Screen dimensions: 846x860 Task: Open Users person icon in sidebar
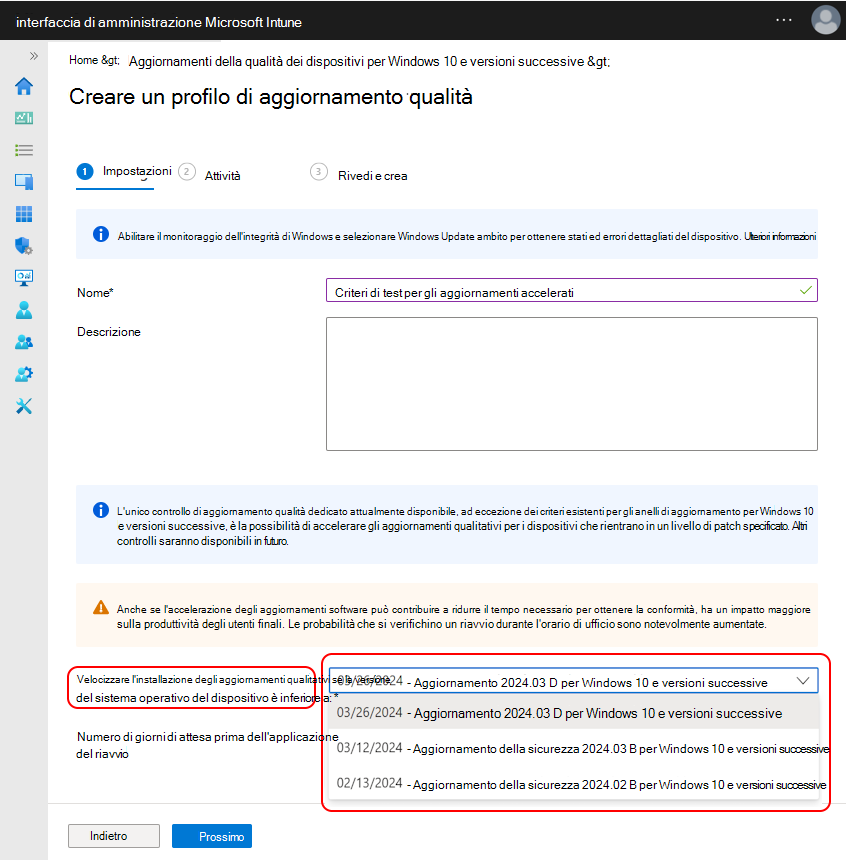24,310
